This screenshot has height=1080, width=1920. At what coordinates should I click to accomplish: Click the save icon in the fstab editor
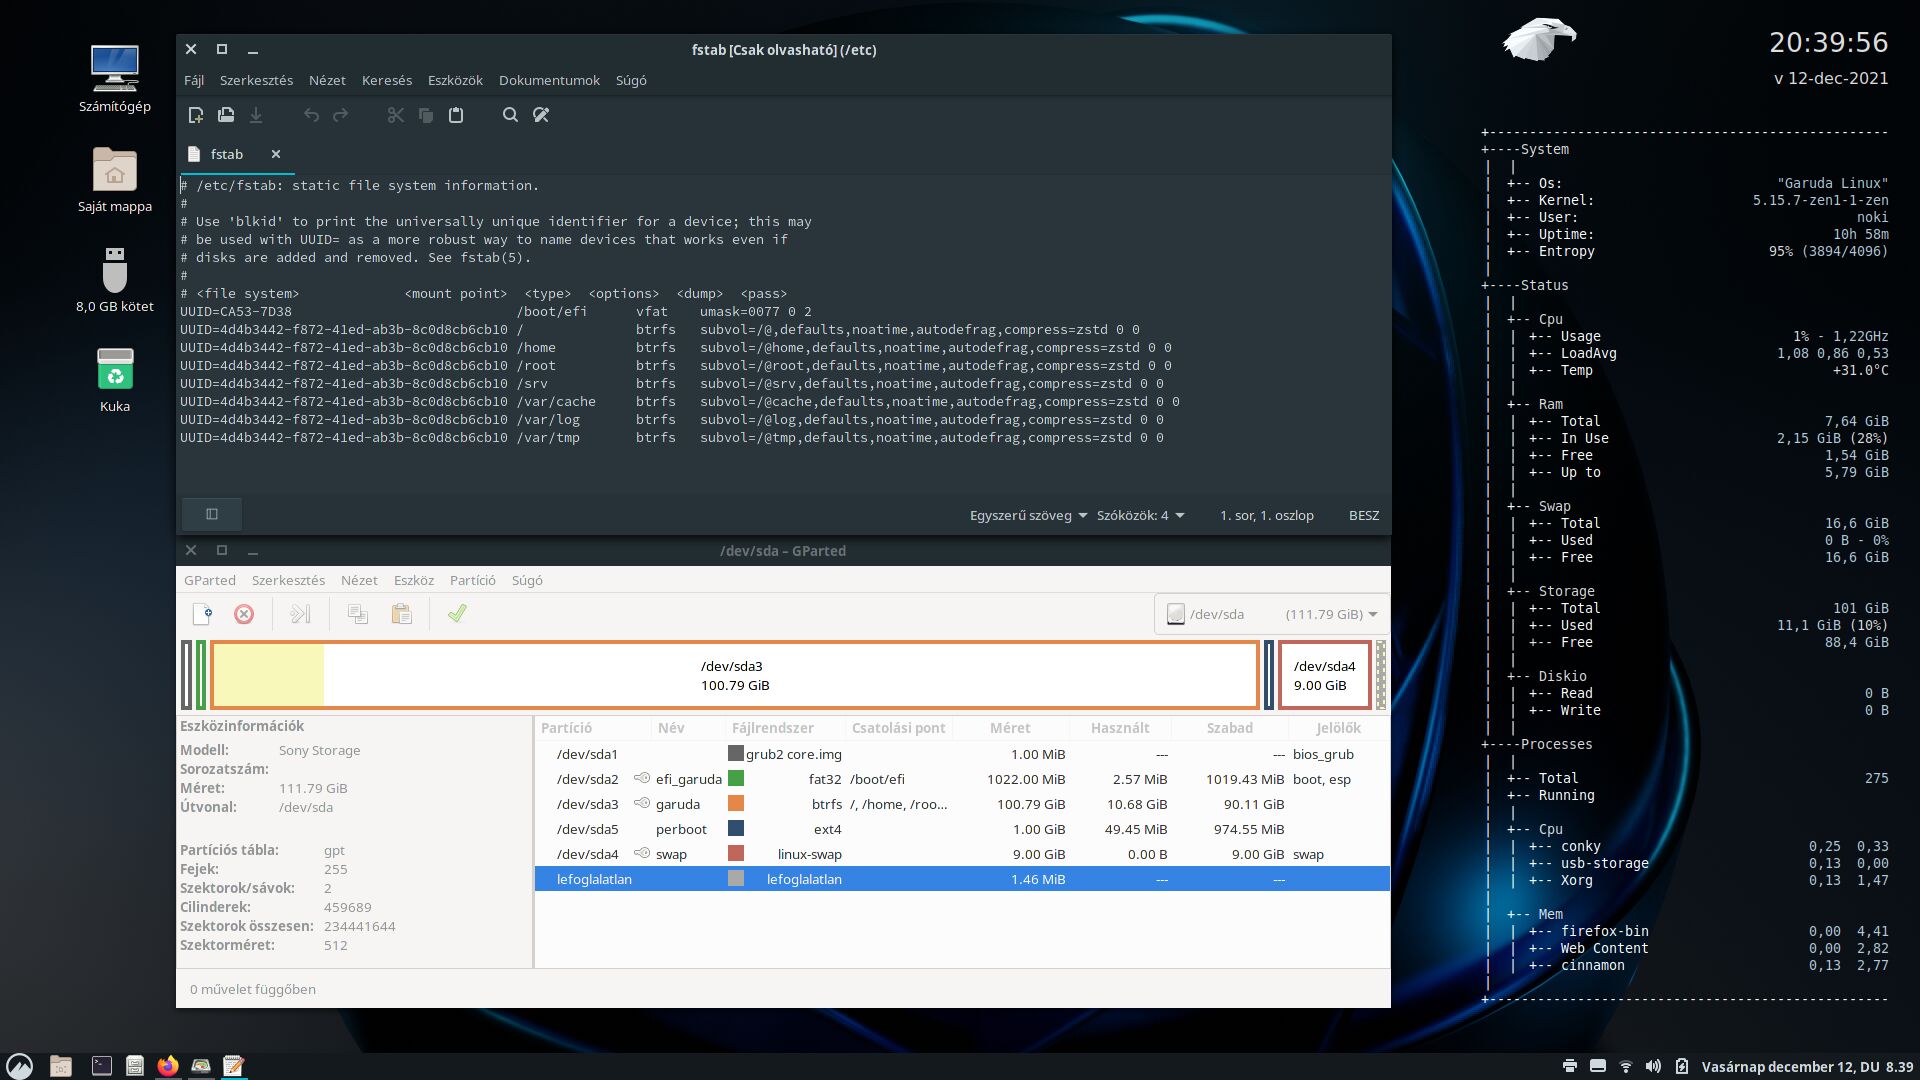pos(256,115)
